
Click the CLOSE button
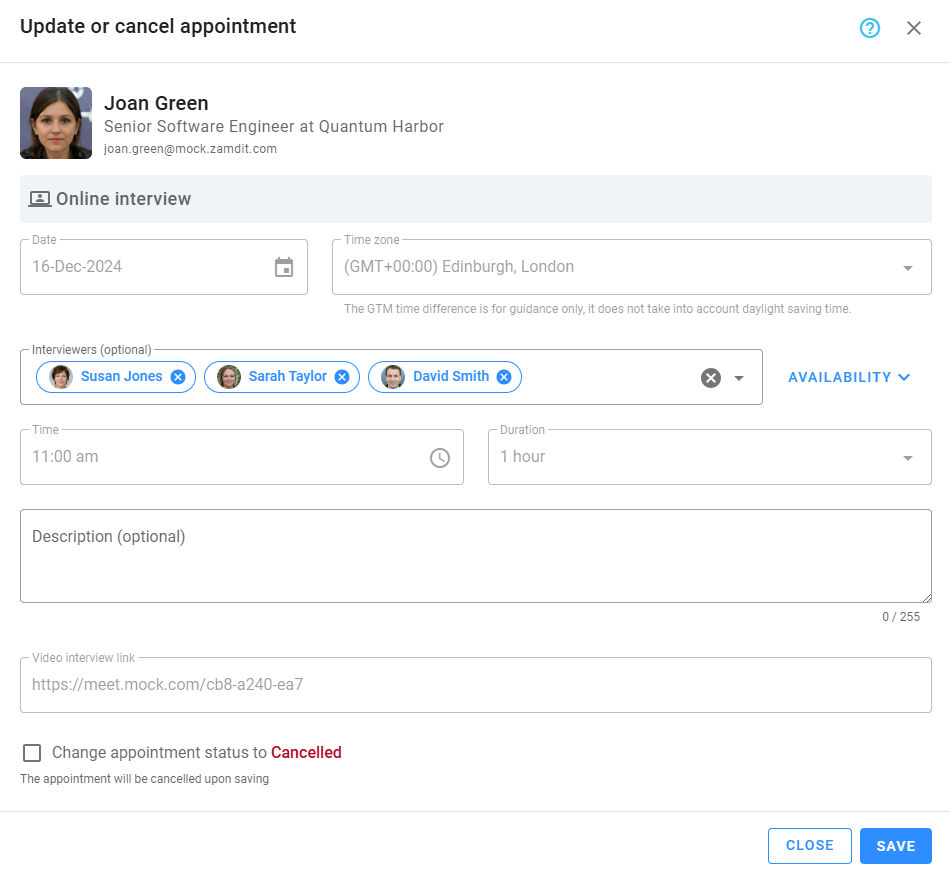(809, 845)
